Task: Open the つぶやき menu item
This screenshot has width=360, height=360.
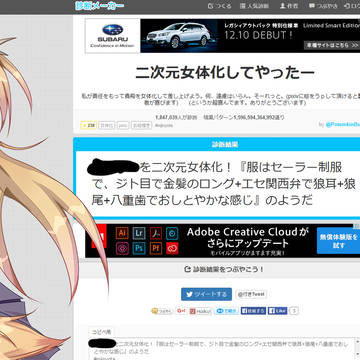Action: (323, 6)
